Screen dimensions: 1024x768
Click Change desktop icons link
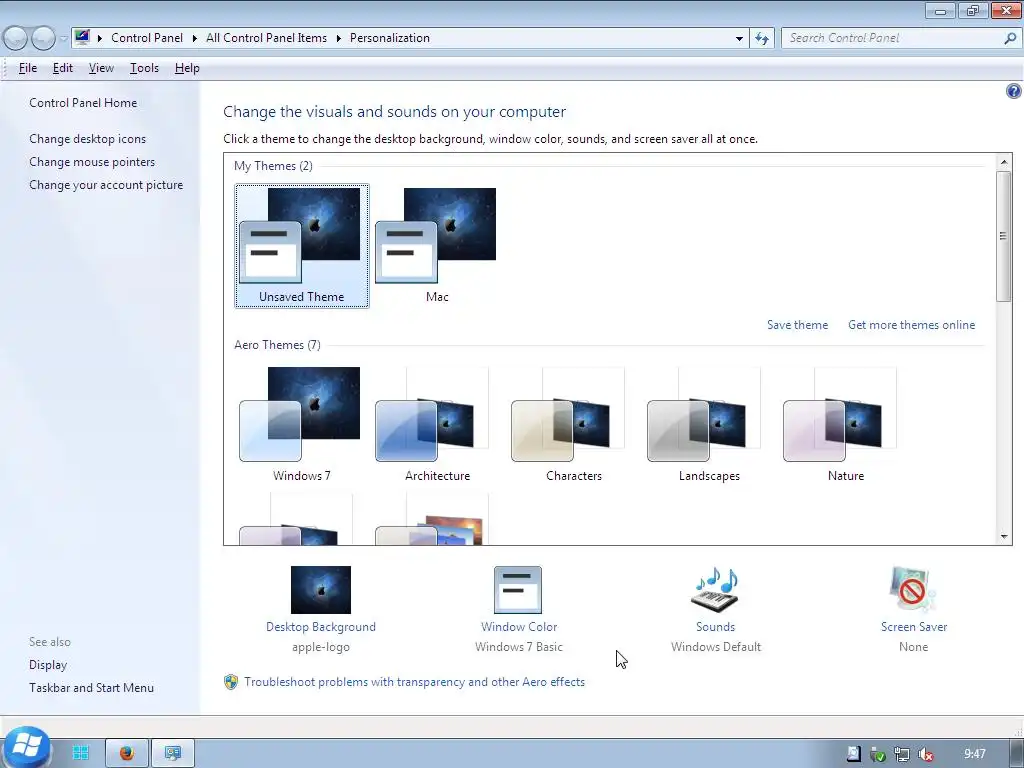point(88,138)
